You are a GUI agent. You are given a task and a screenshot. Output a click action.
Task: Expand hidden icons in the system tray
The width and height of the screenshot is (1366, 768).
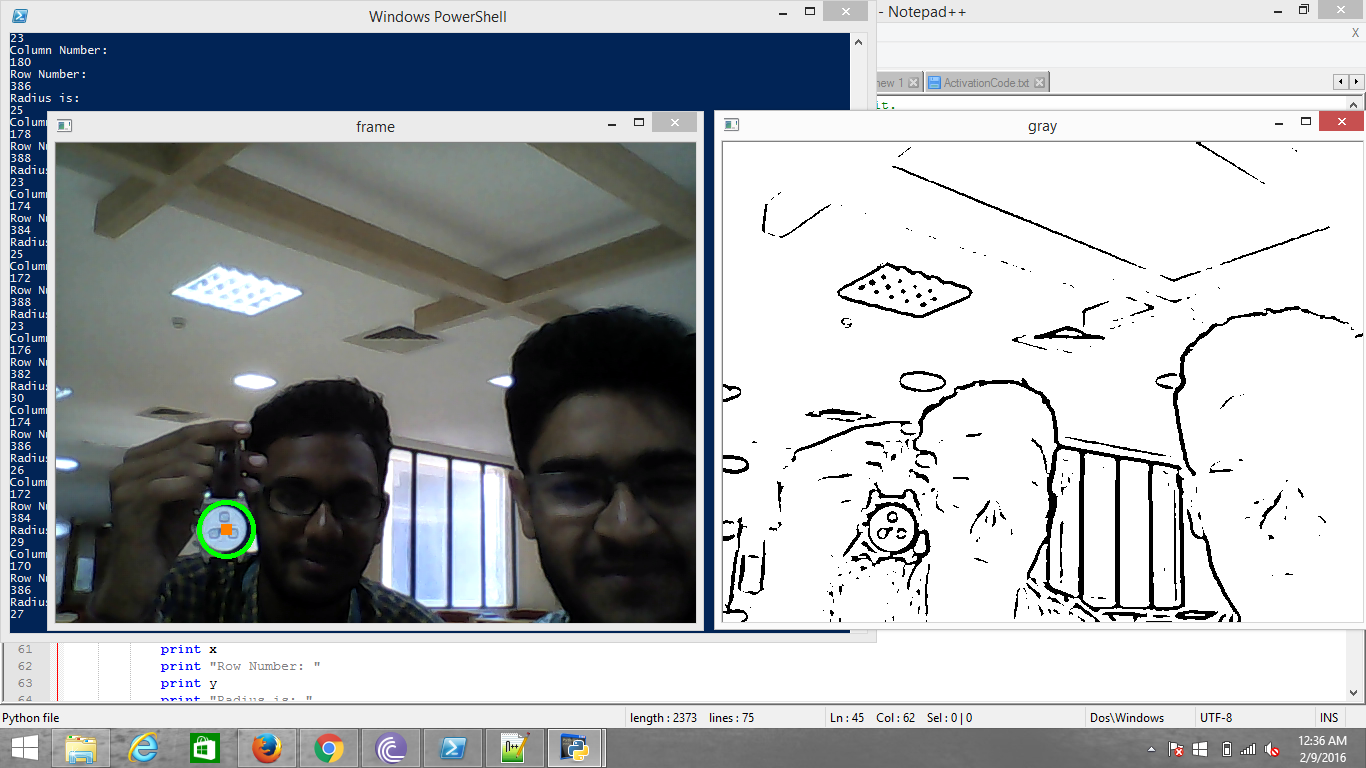pyautogui.click(x=1152, y=748)
